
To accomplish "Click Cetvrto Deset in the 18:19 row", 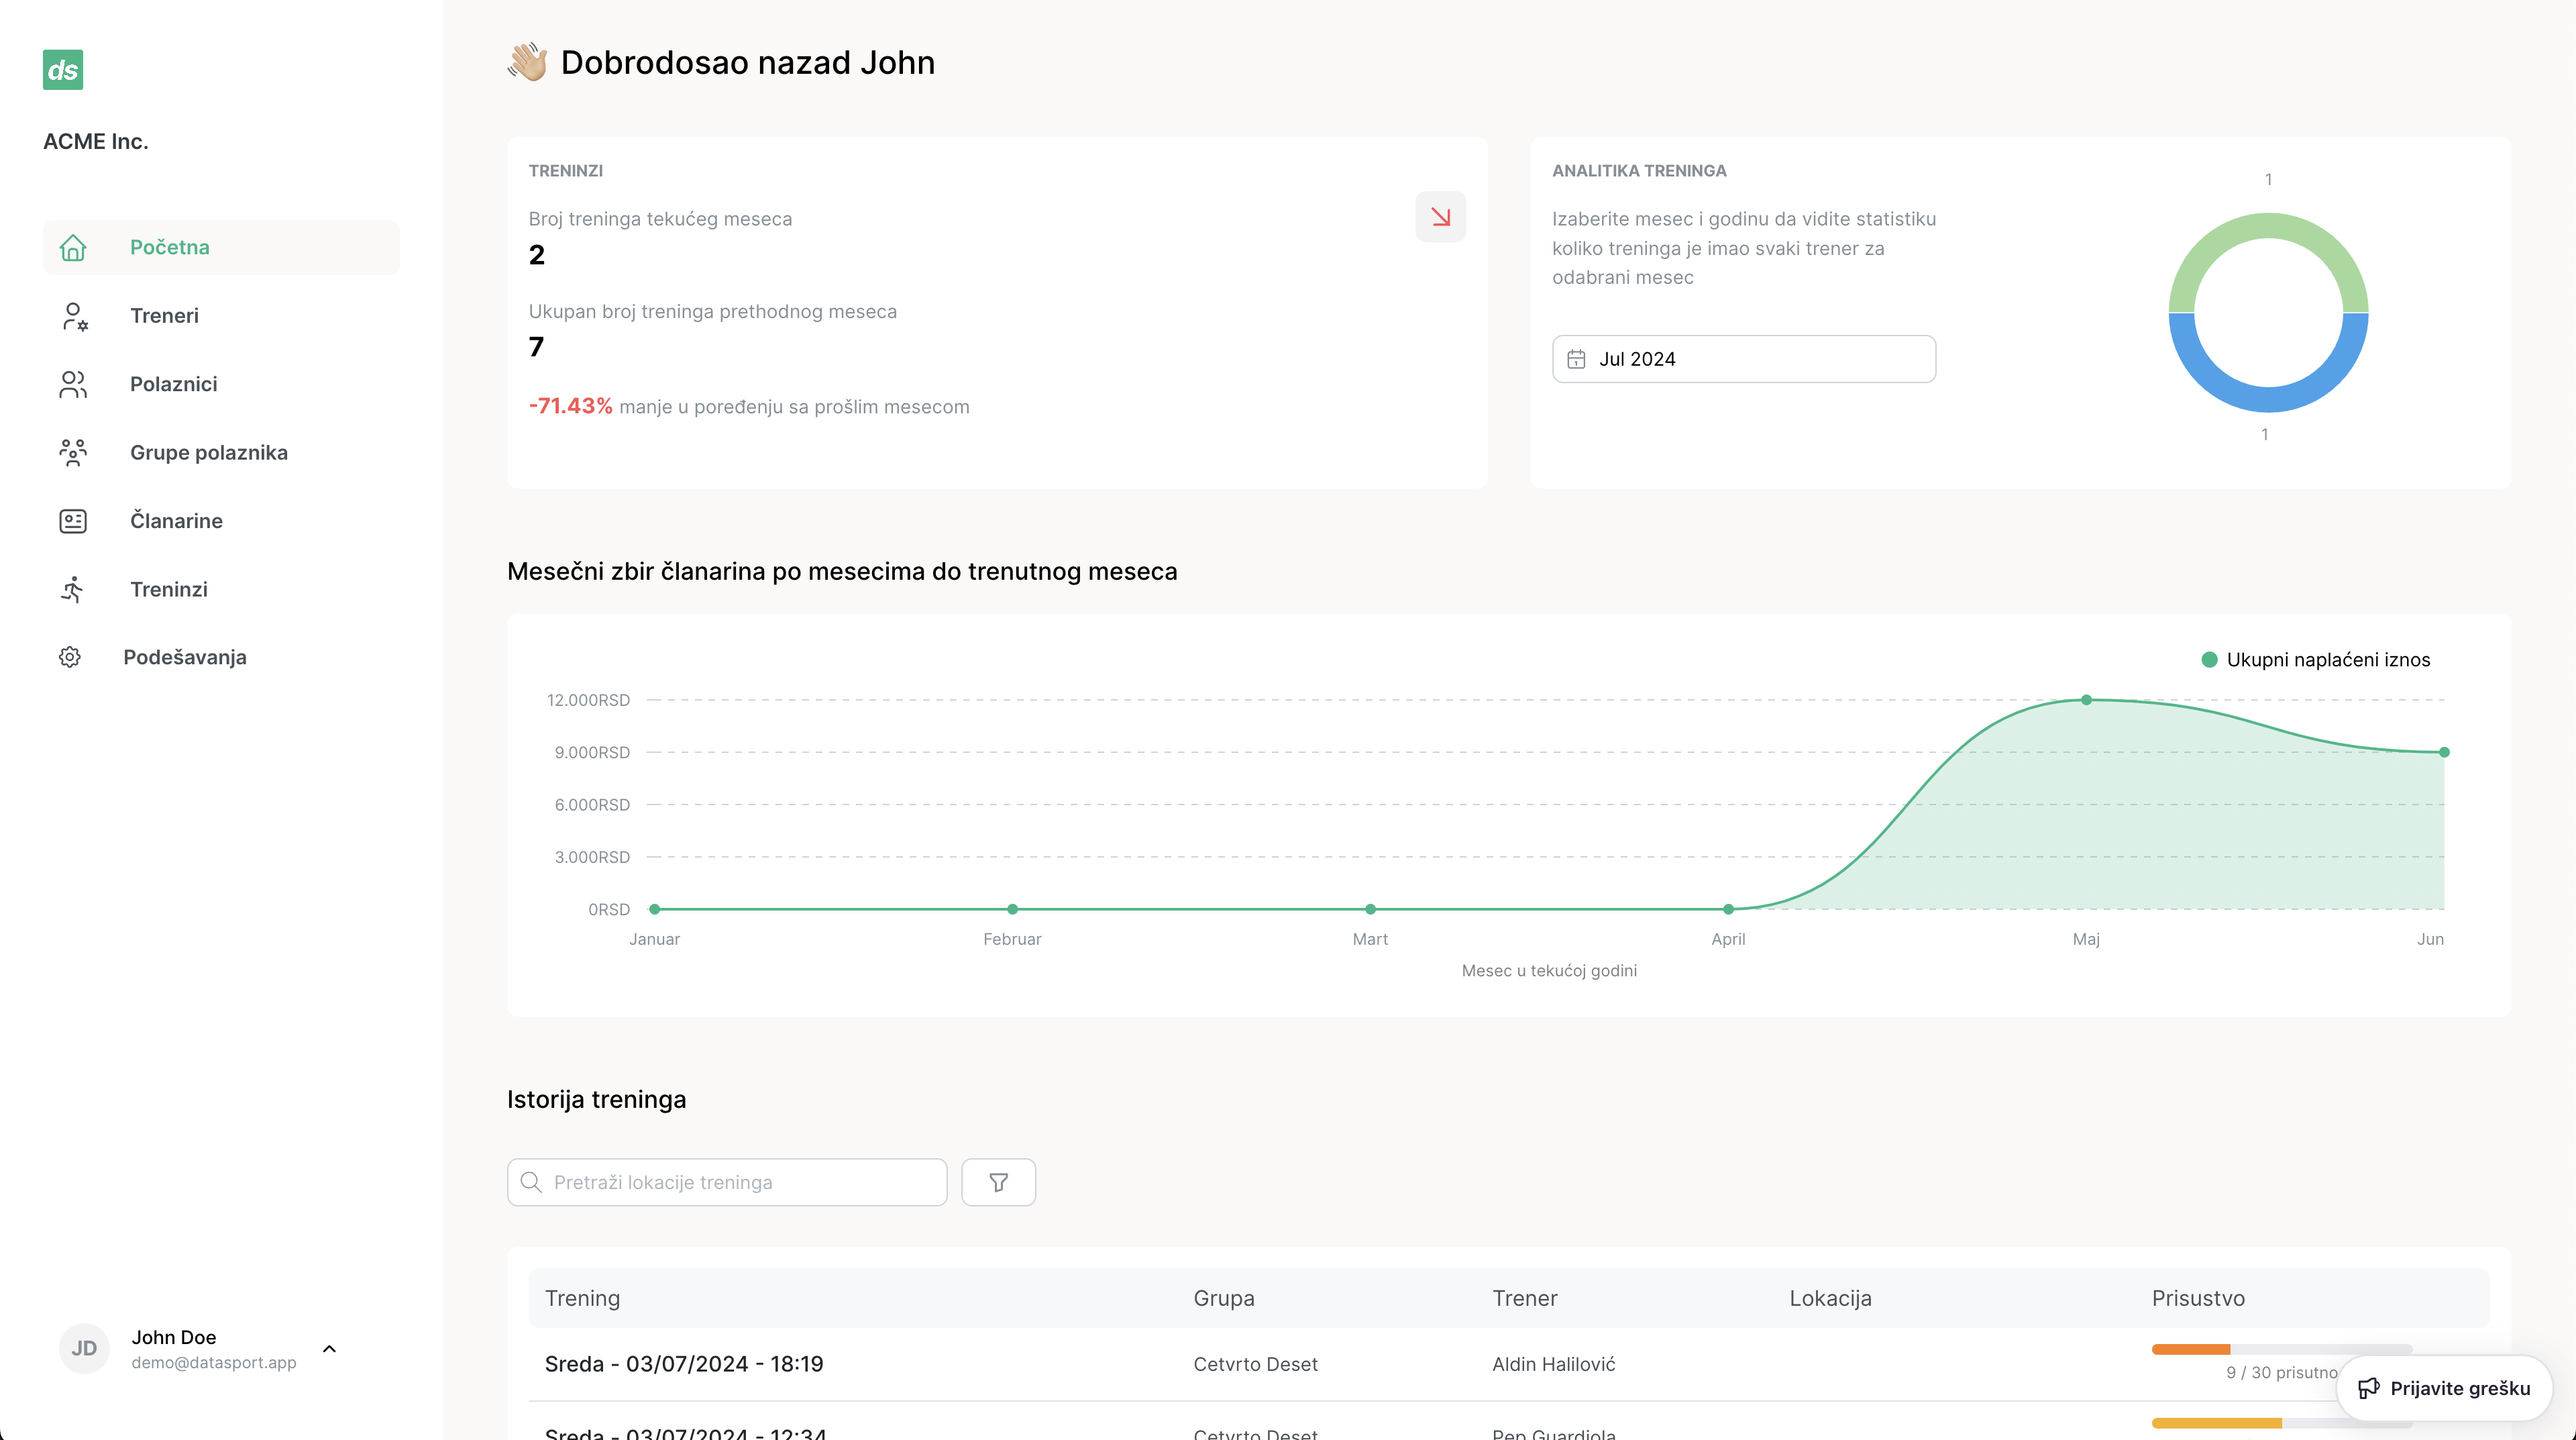I will [1255, 1364].
